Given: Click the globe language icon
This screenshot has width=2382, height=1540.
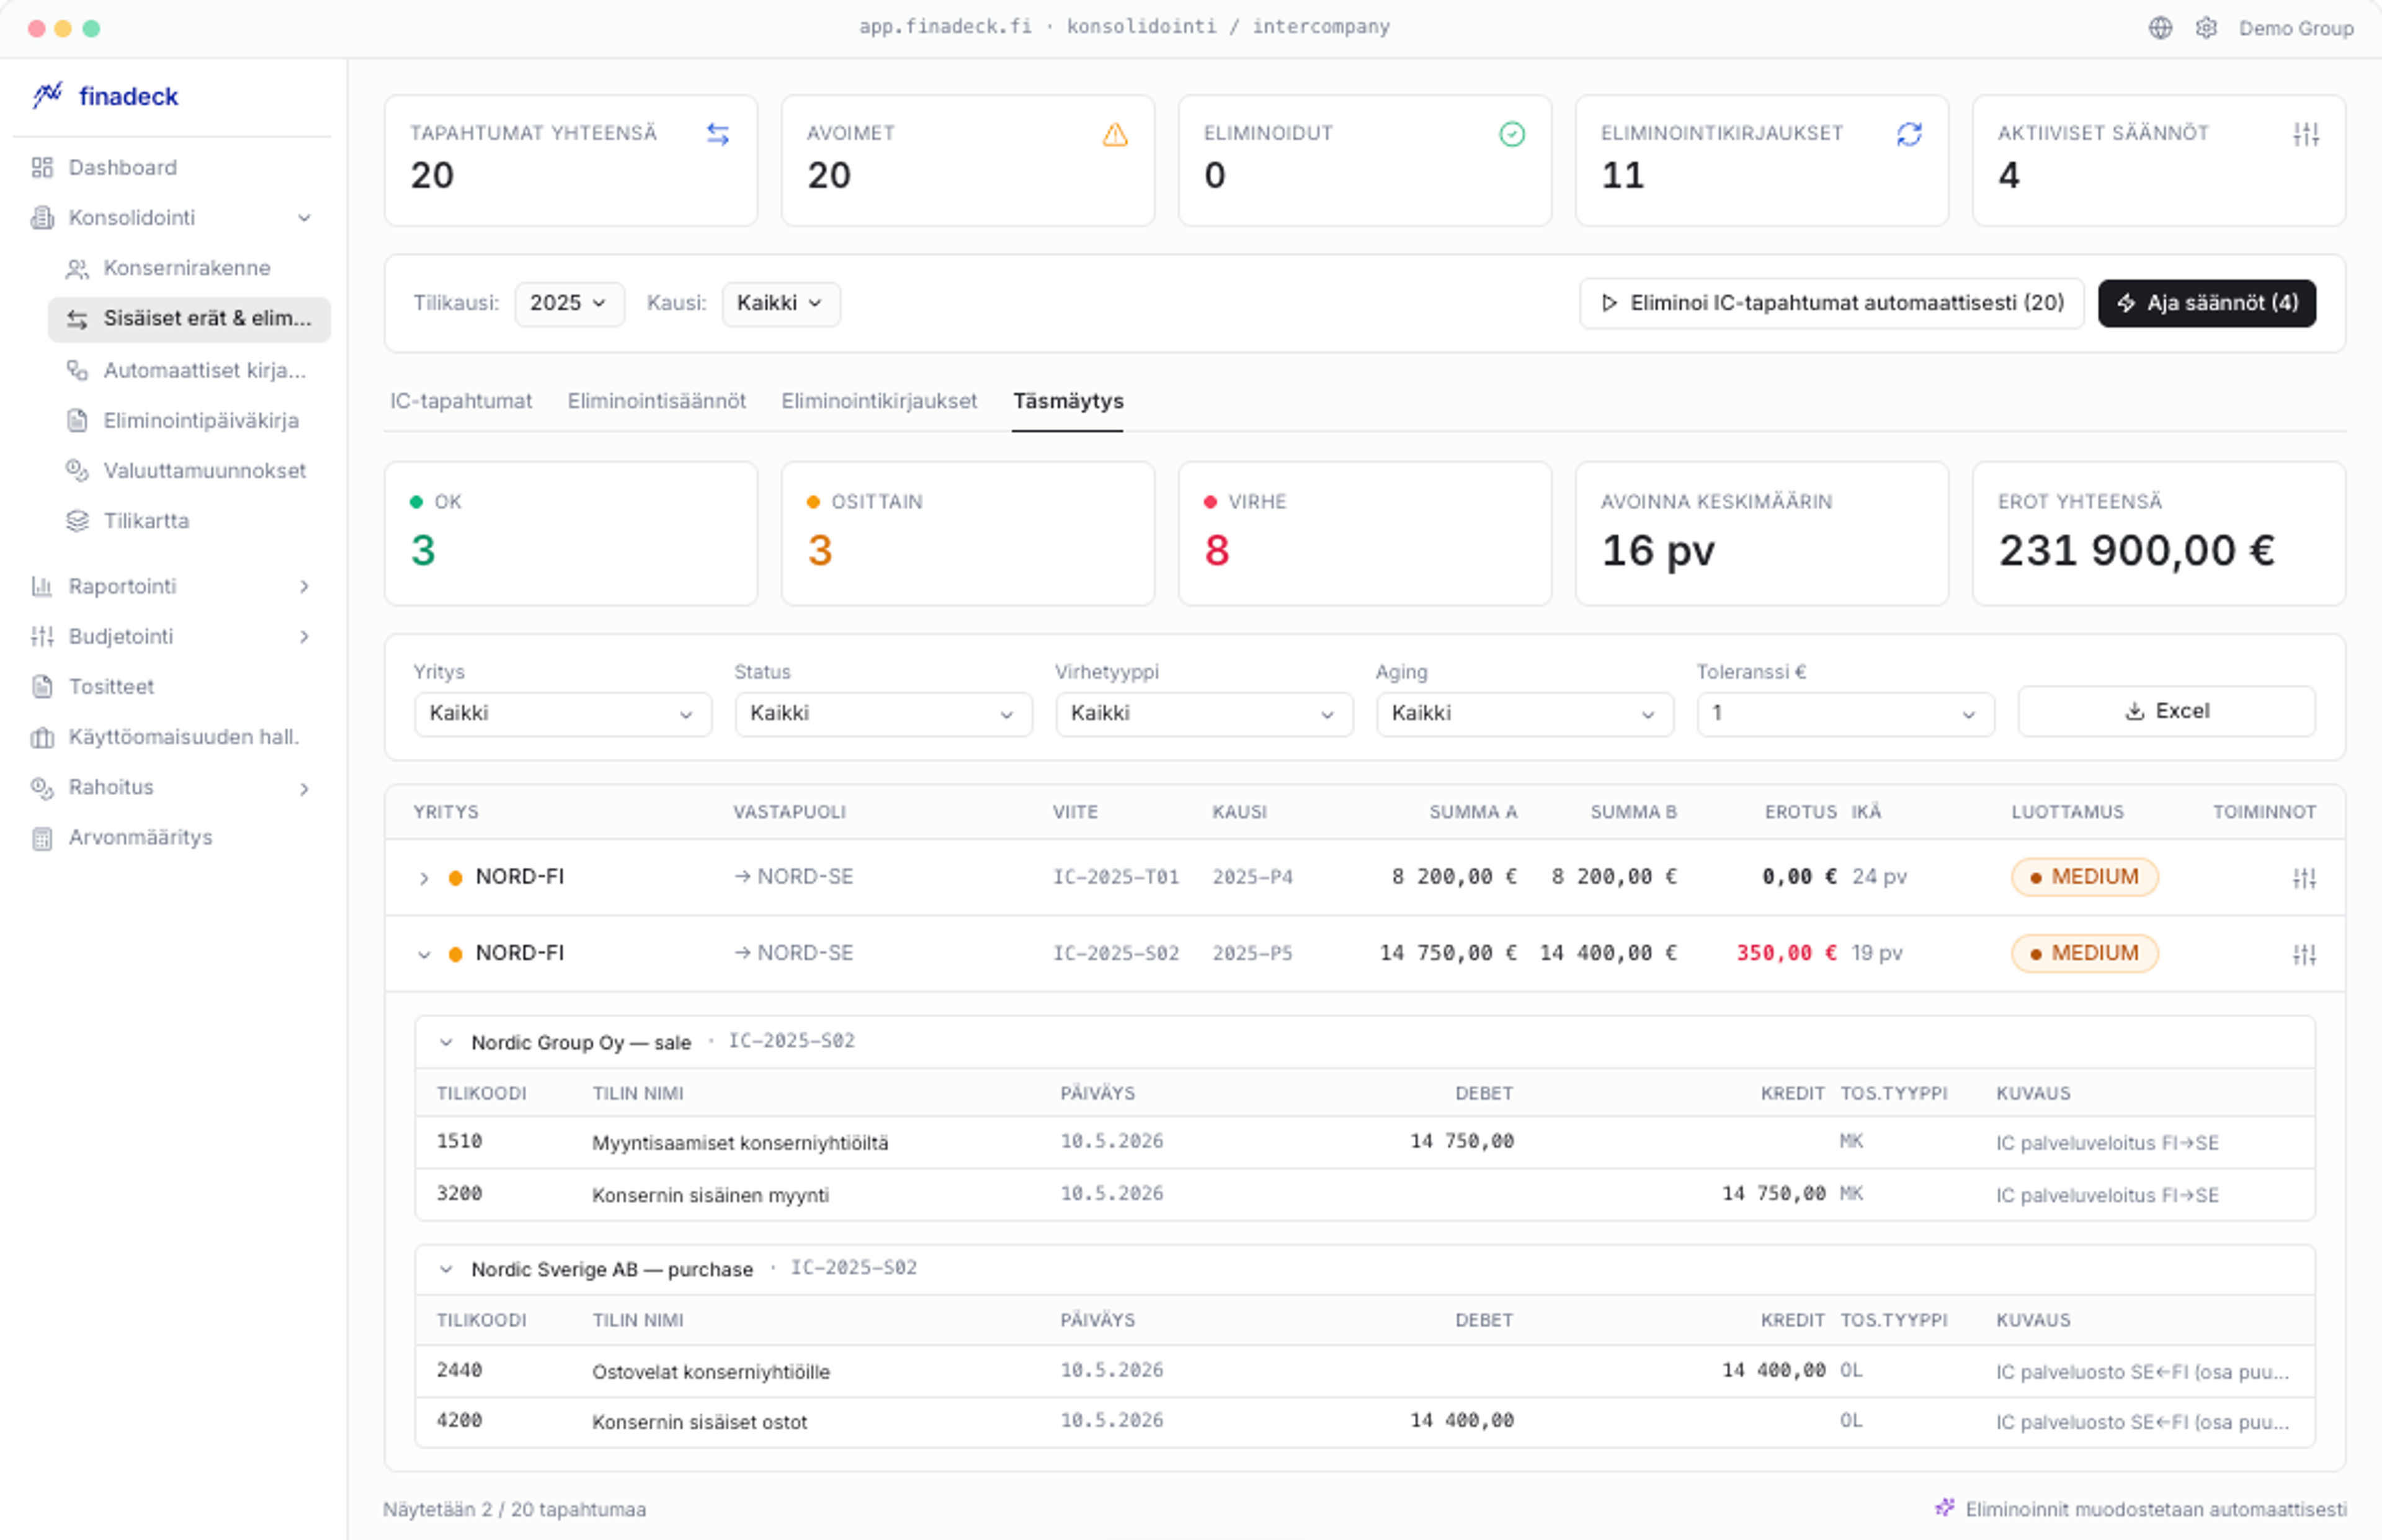Looking at the screenshot, I should 2160,28.
